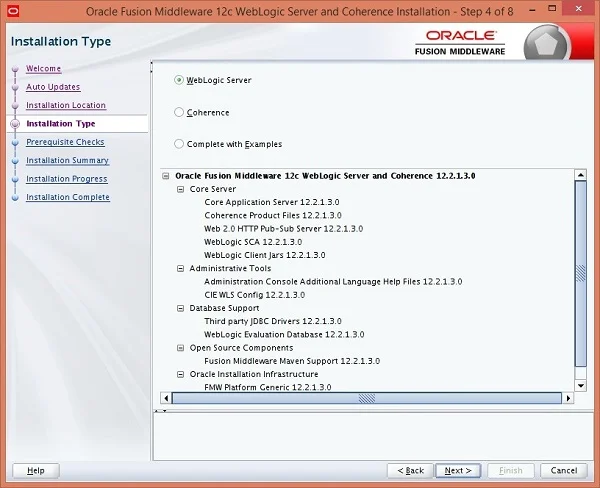Click the Help button

[36, 470]
